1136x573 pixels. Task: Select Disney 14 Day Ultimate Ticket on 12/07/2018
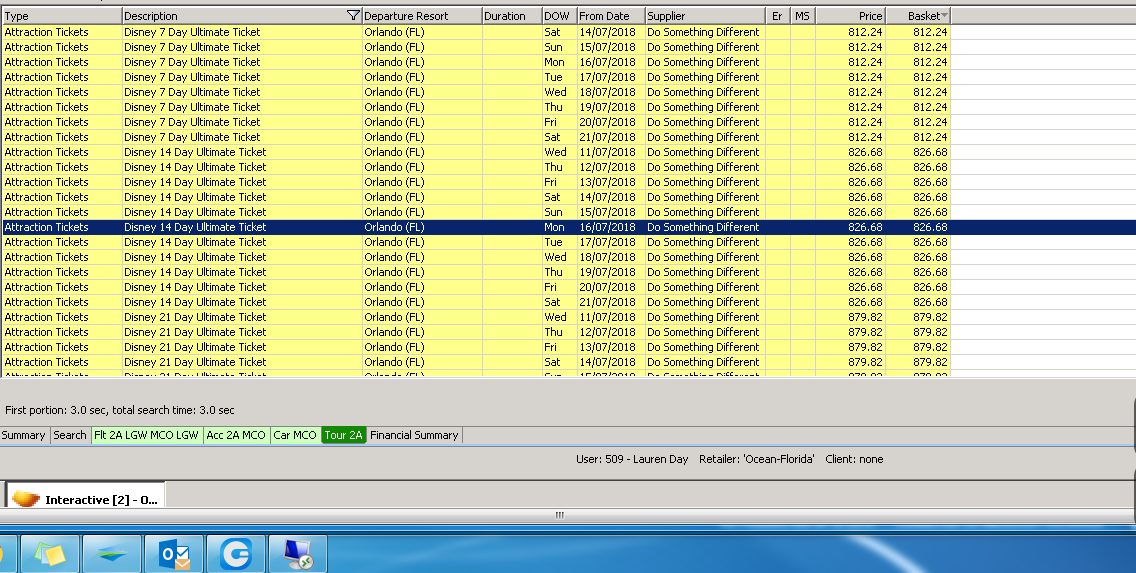(476, 167)
